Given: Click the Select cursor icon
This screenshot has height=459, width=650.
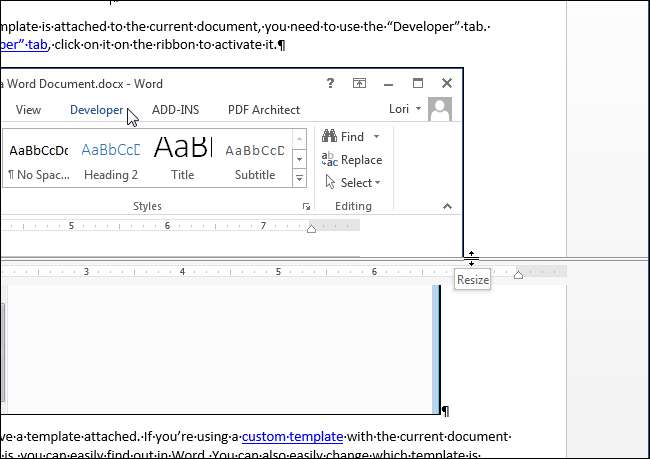Looking at the screenshot, I should coord(330,182).
